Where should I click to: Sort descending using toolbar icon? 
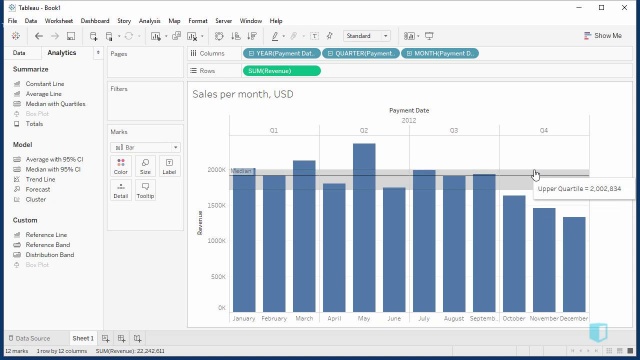[x=252, y=36]
